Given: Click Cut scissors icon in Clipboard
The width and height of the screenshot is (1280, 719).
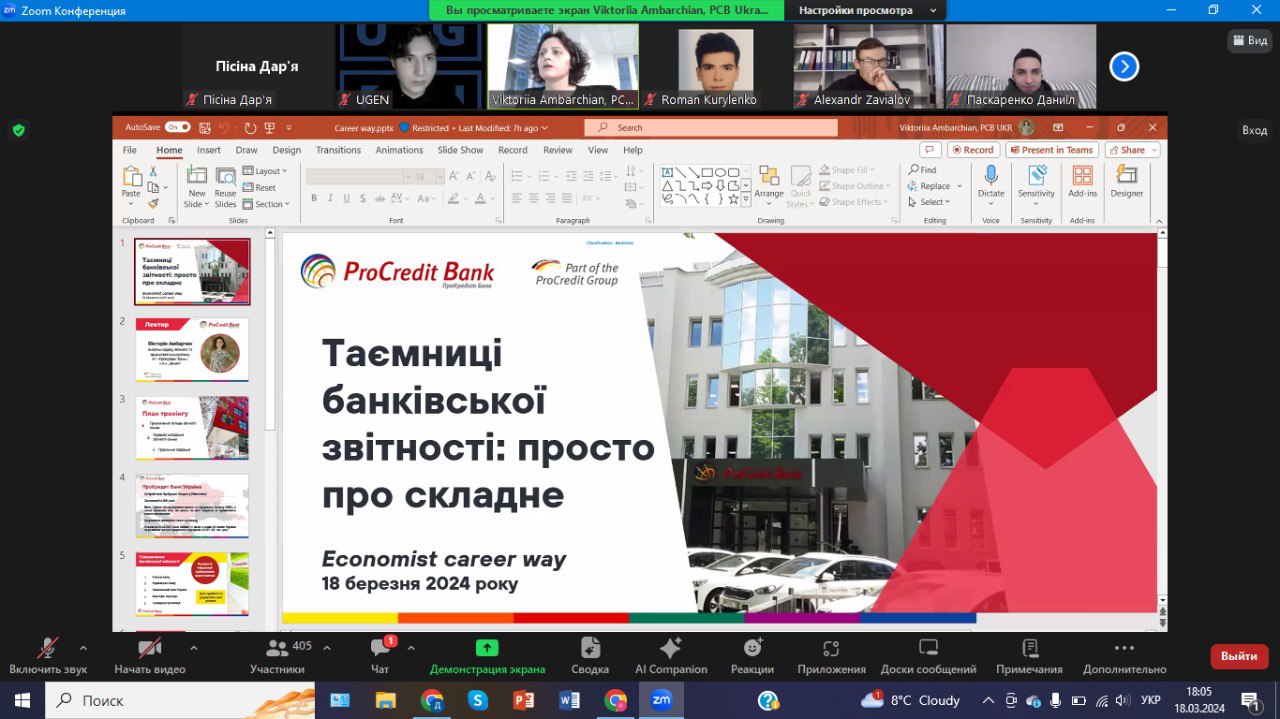Looking at the screenshot, I should coord(153,172).
